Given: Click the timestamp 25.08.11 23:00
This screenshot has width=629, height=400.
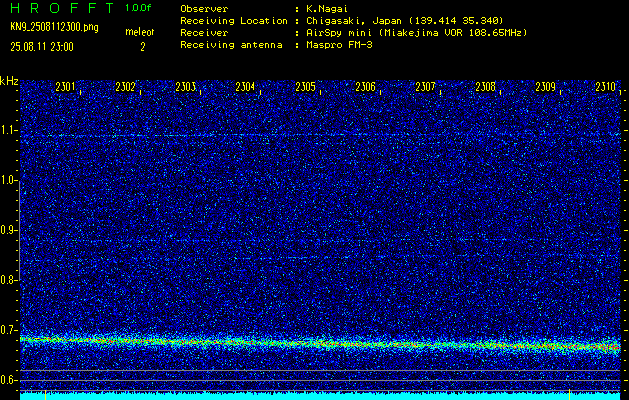Looking at the screenshot, I should point(42,47).
